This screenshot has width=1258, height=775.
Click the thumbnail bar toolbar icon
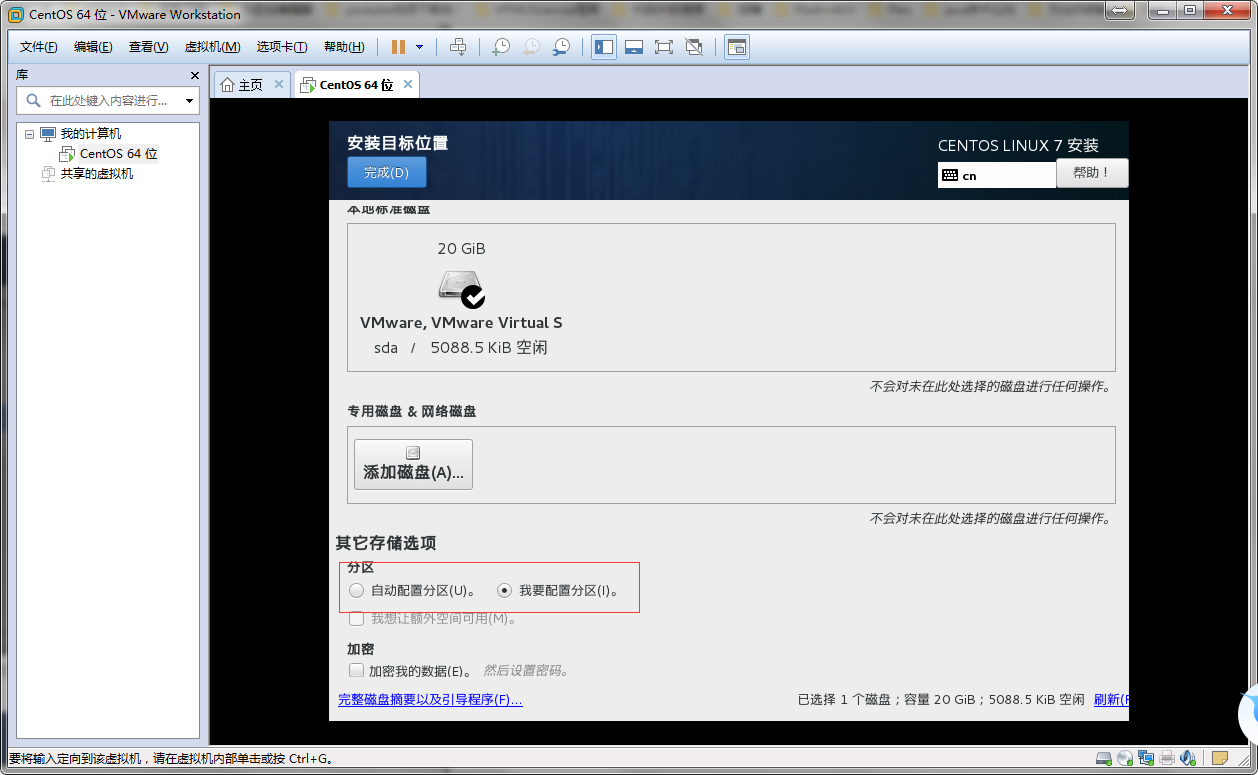(x=633, y=47)
